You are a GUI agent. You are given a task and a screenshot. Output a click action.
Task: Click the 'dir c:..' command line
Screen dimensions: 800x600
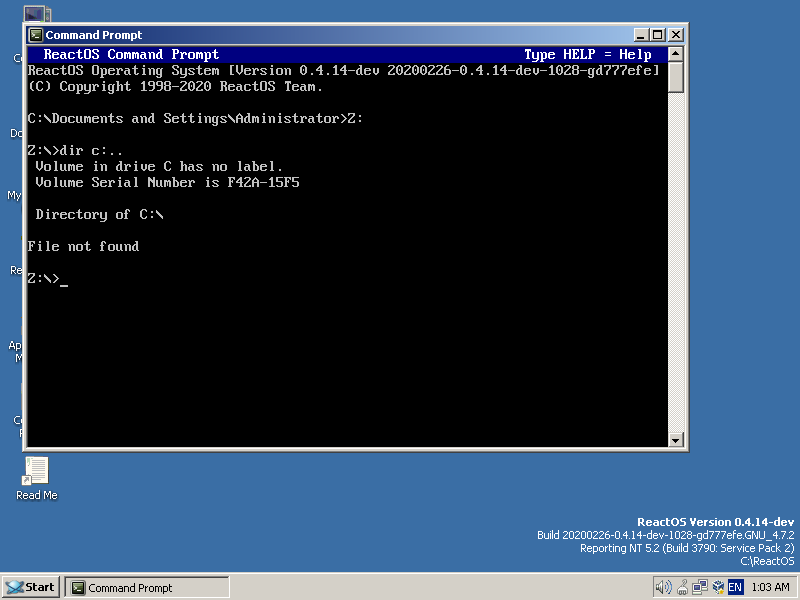point(75,151)
